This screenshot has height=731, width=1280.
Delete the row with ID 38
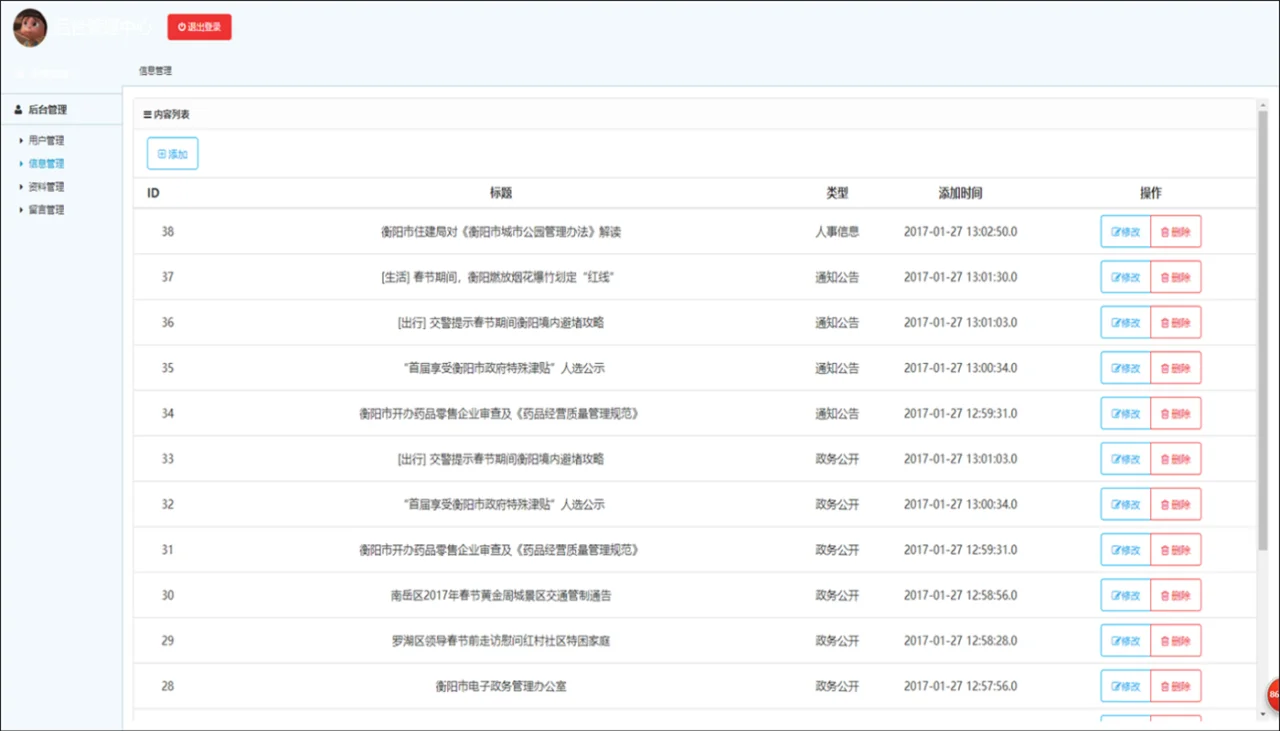tap(1176, 232)
